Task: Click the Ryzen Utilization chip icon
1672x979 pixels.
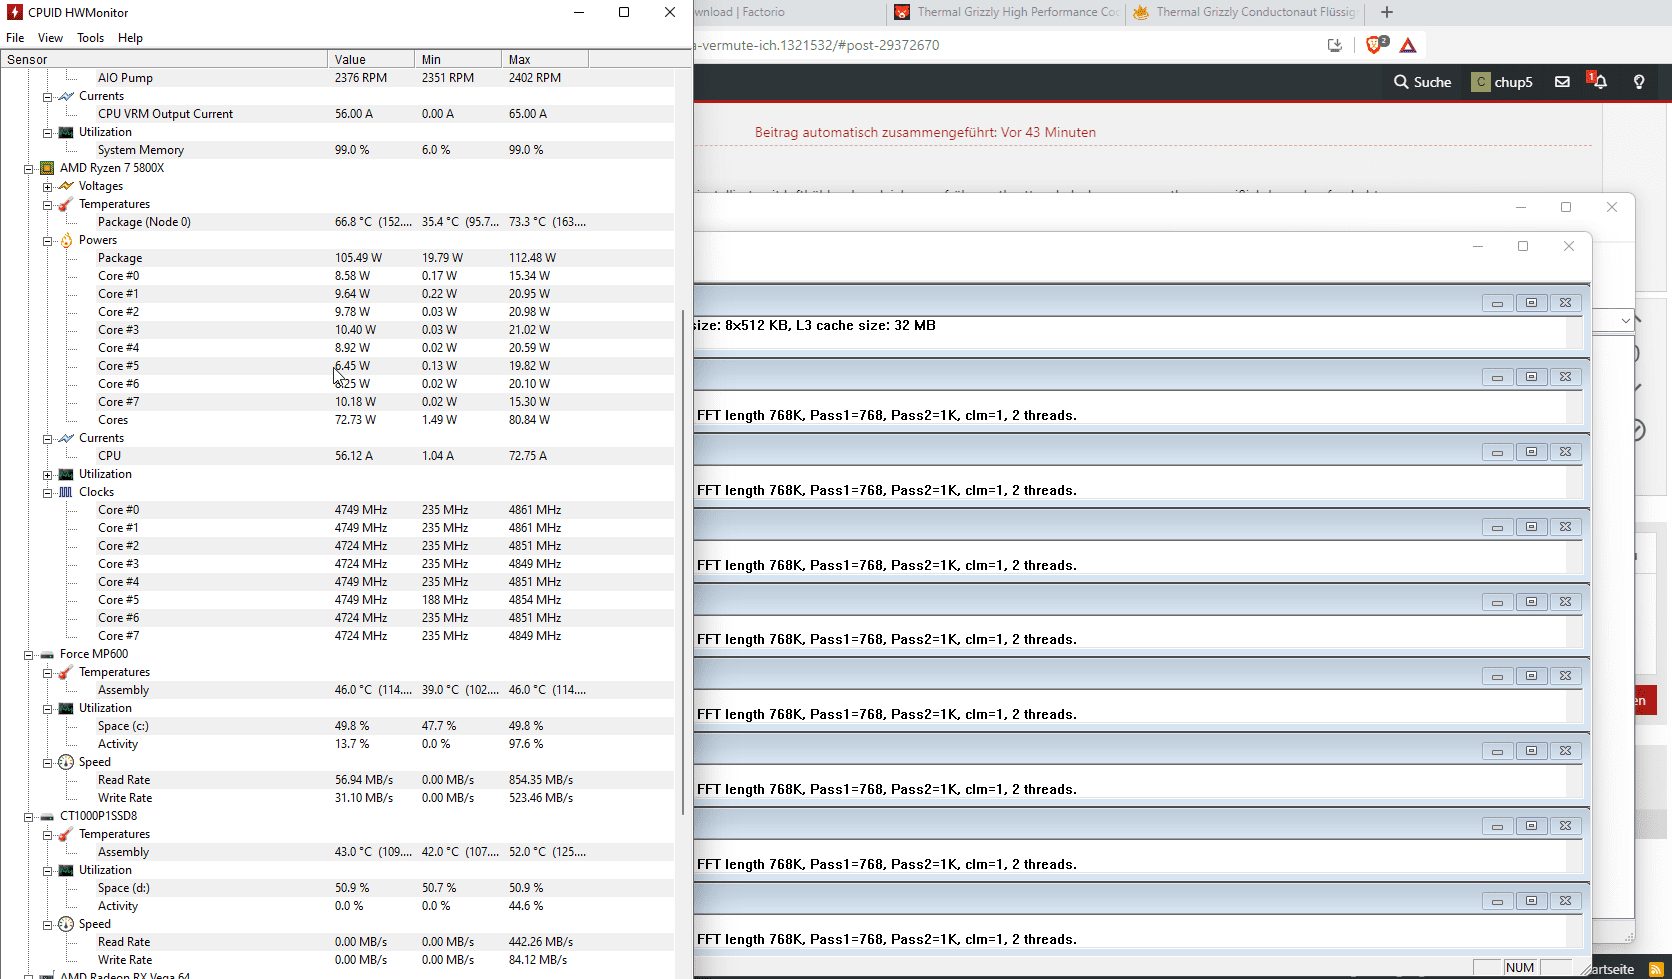Action: click(66, 474)
